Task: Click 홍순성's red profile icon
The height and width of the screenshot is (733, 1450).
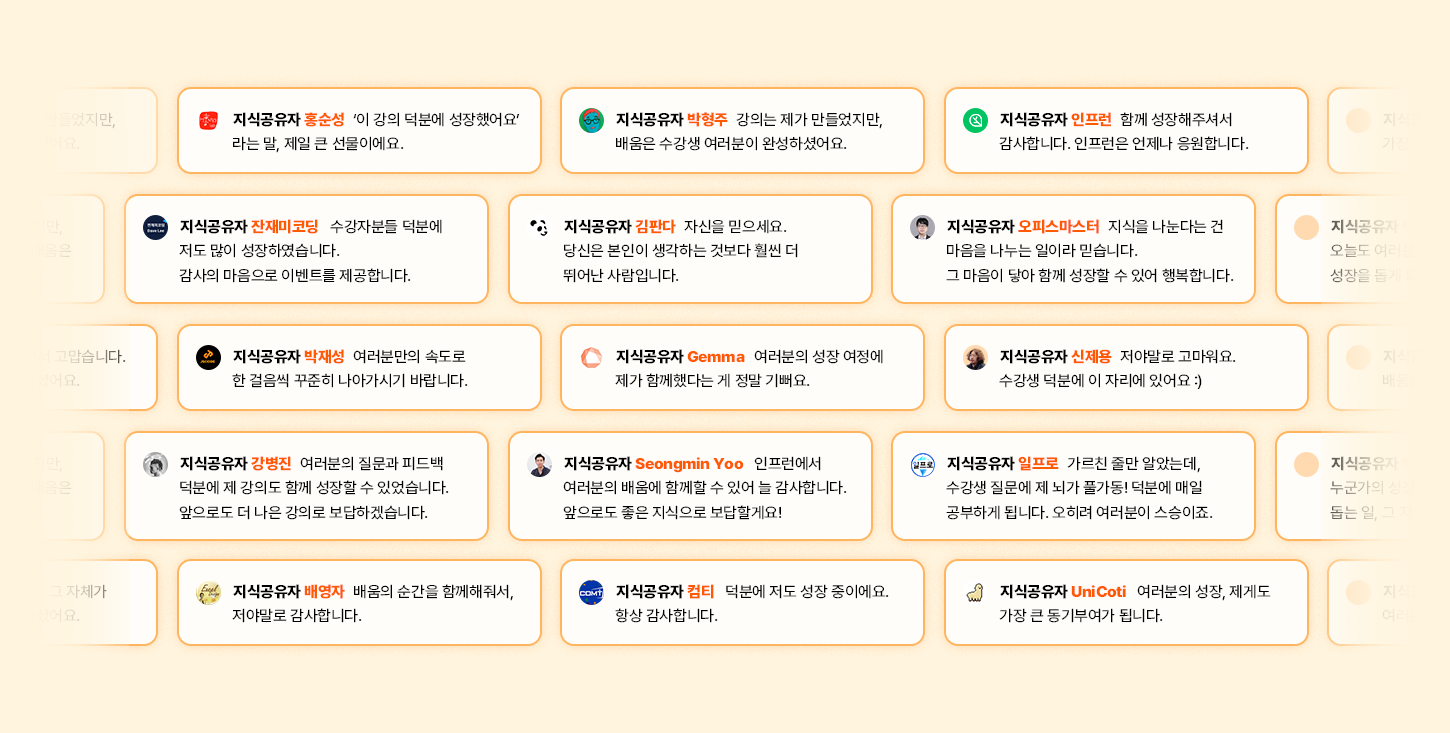Action: tap(208, 120)
